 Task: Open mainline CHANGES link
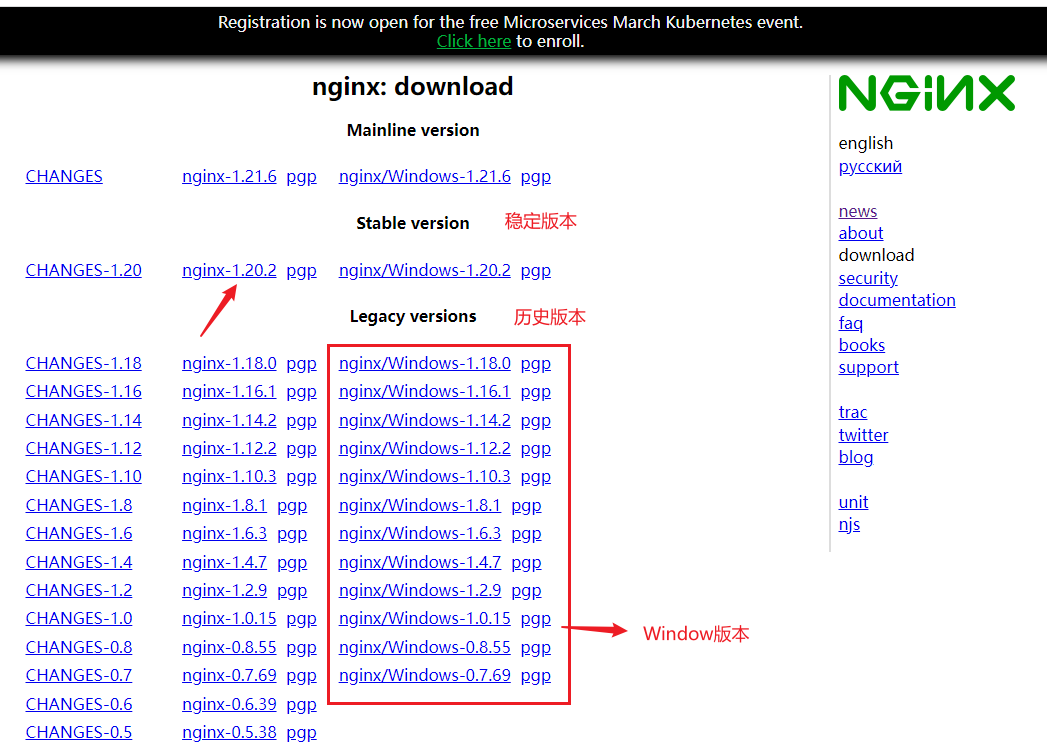pyautogui.click(x=64, y=176)
